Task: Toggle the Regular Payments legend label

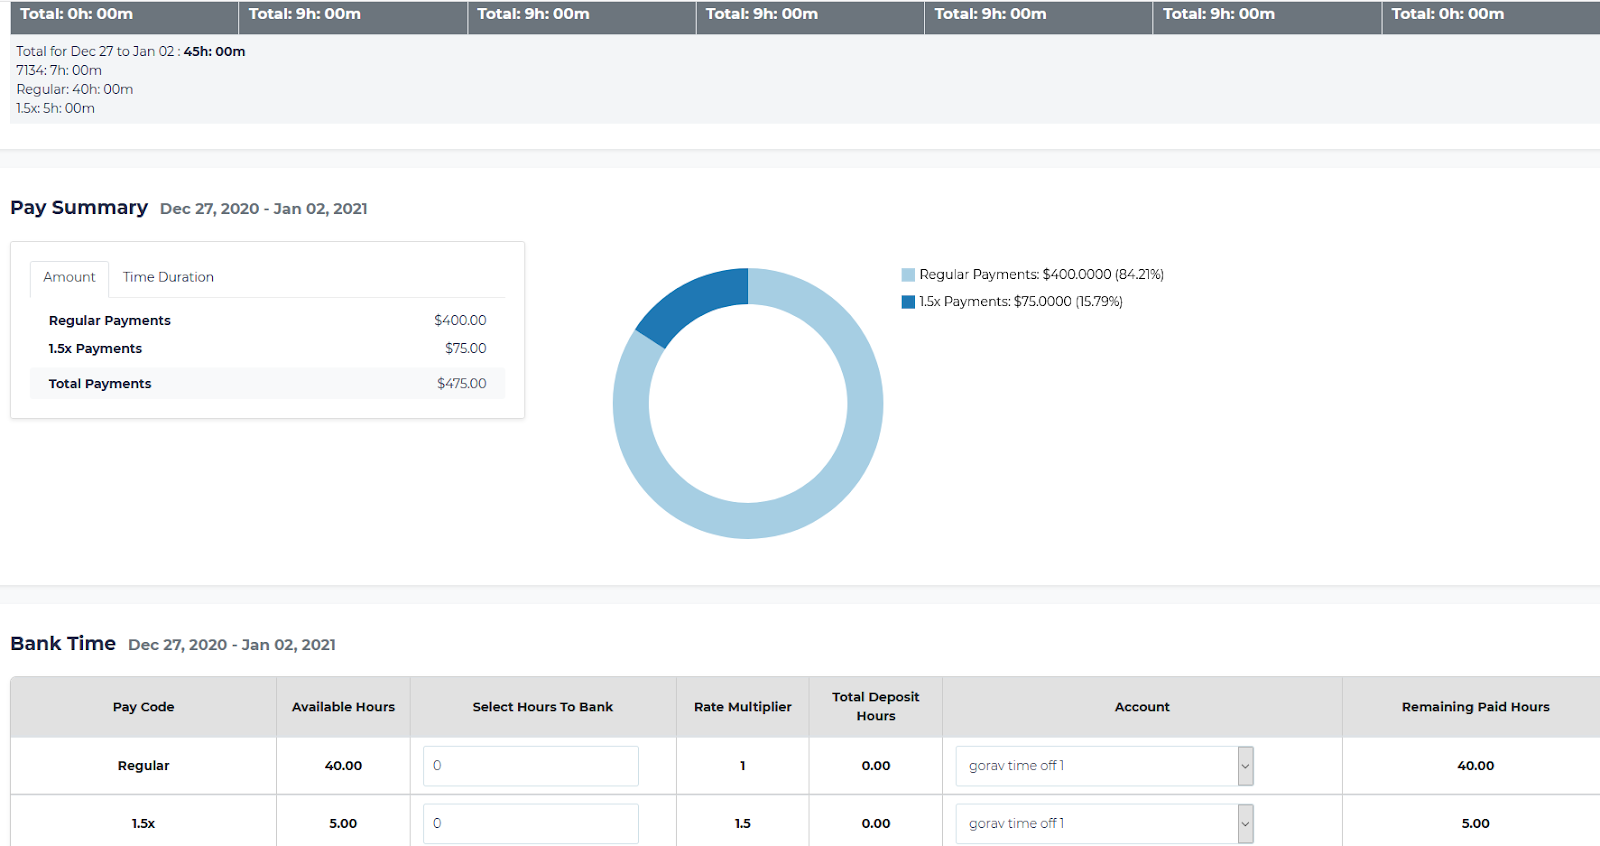Action: [1041, 275]
